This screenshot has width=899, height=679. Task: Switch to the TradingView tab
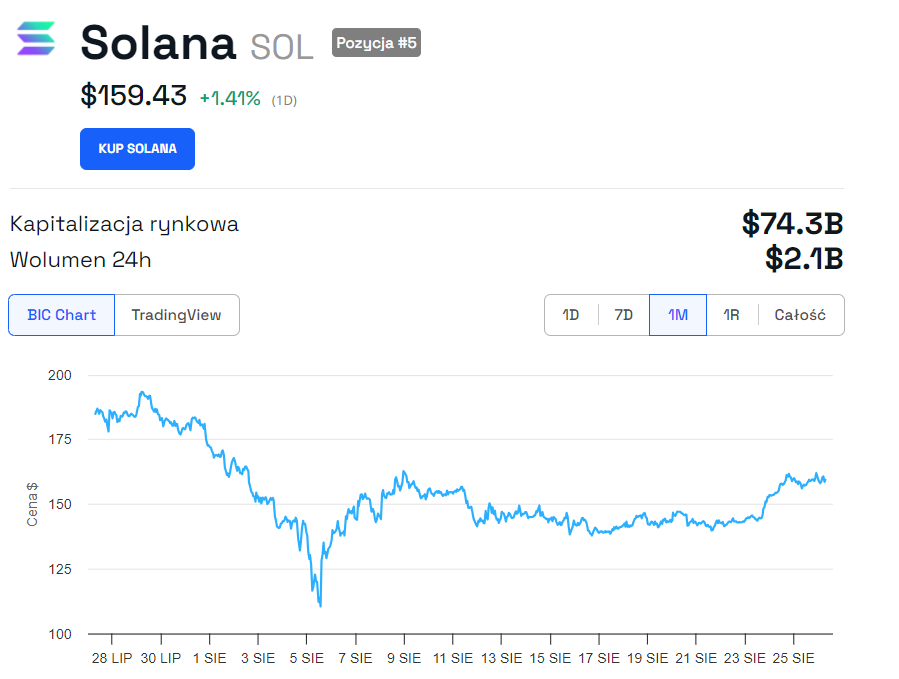[177, 315]
